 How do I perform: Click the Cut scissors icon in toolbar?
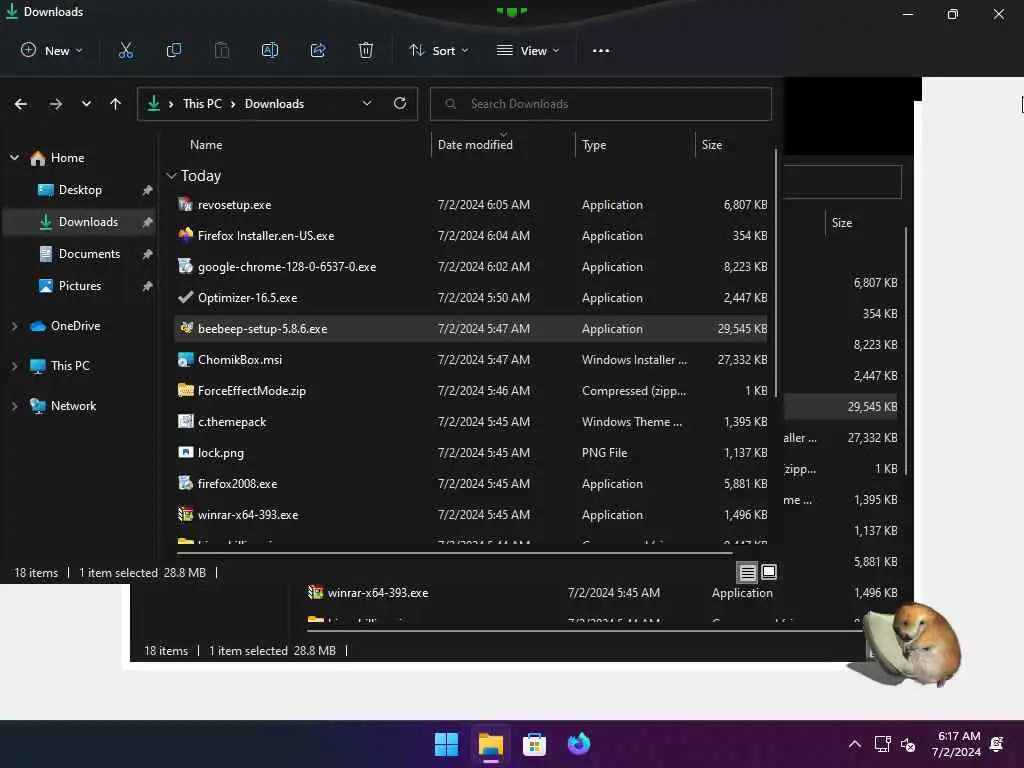[x=125, y=50]
